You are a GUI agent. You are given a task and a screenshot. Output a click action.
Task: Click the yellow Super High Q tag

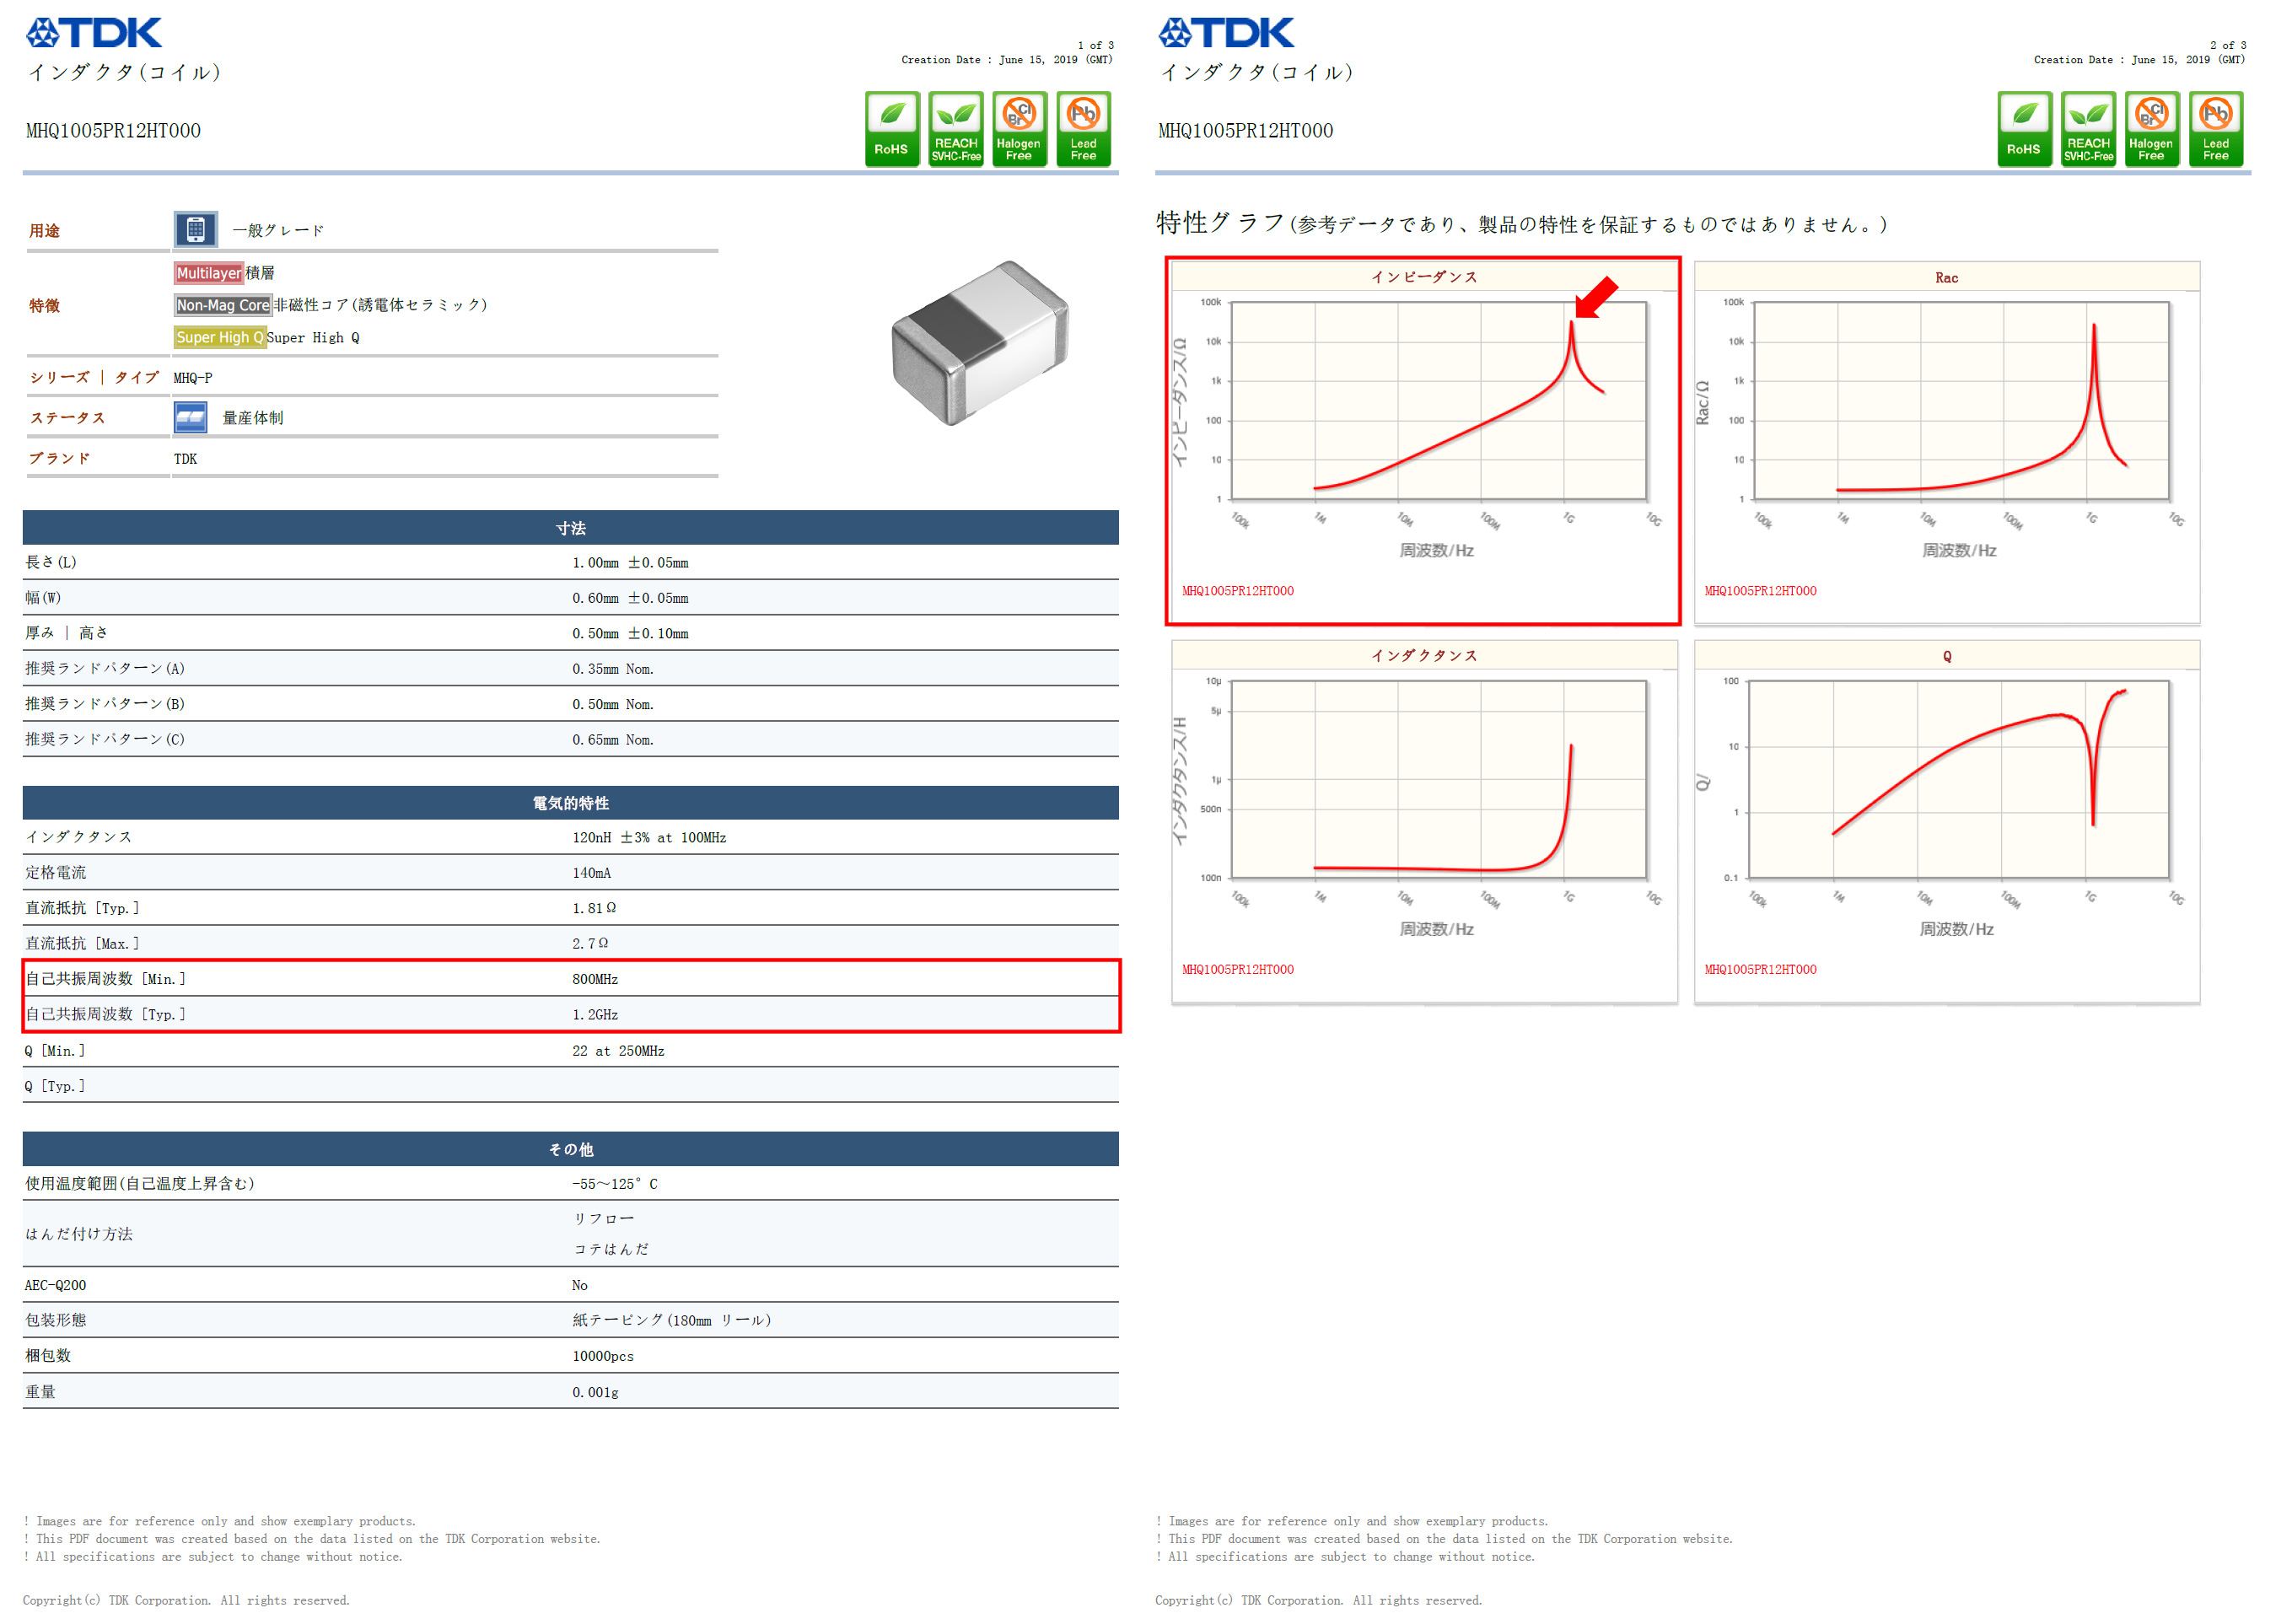click(220, 337)
